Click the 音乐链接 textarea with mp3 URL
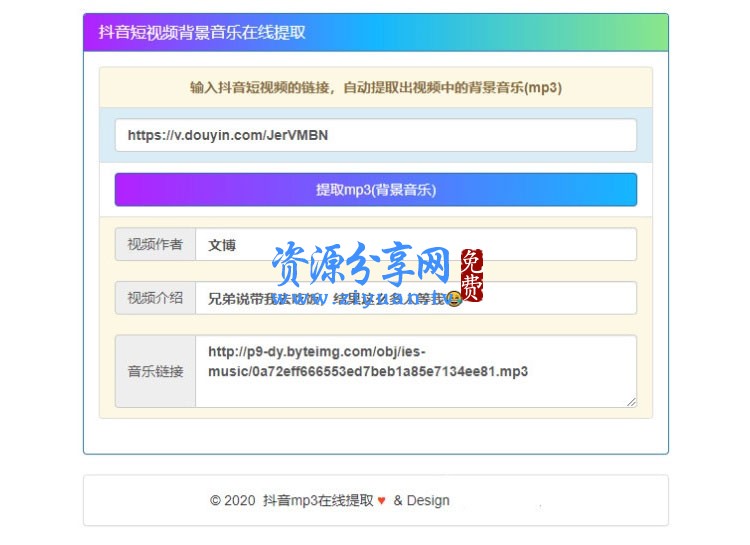This screenshot has height=545, width=750. coord(416,371)
